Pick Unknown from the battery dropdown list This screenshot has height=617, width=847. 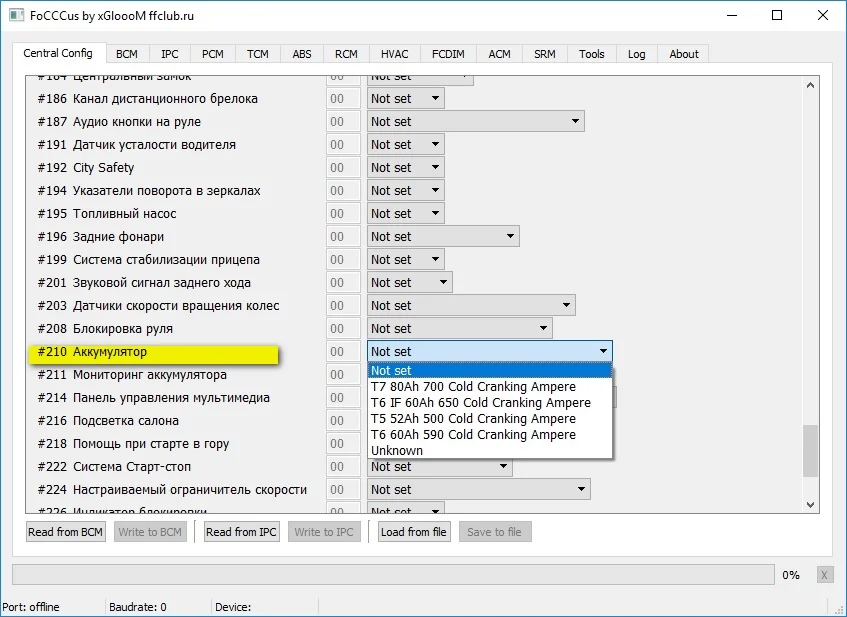point(397,451)
